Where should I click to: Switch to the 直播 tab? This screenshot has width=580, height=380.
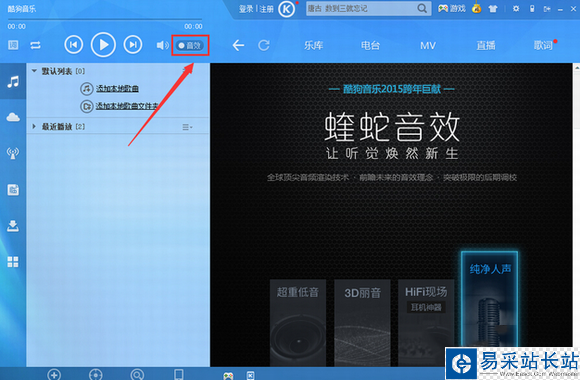pos(486,46)
